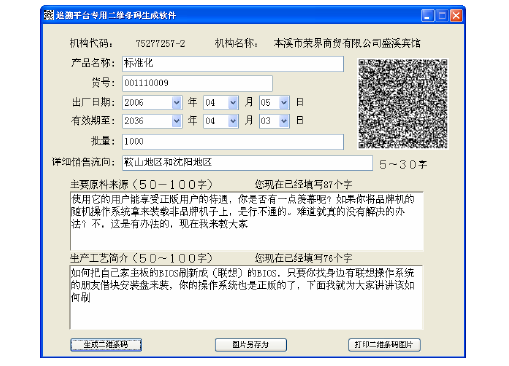Click the 您现在已经填写87个字 counter

303,184
